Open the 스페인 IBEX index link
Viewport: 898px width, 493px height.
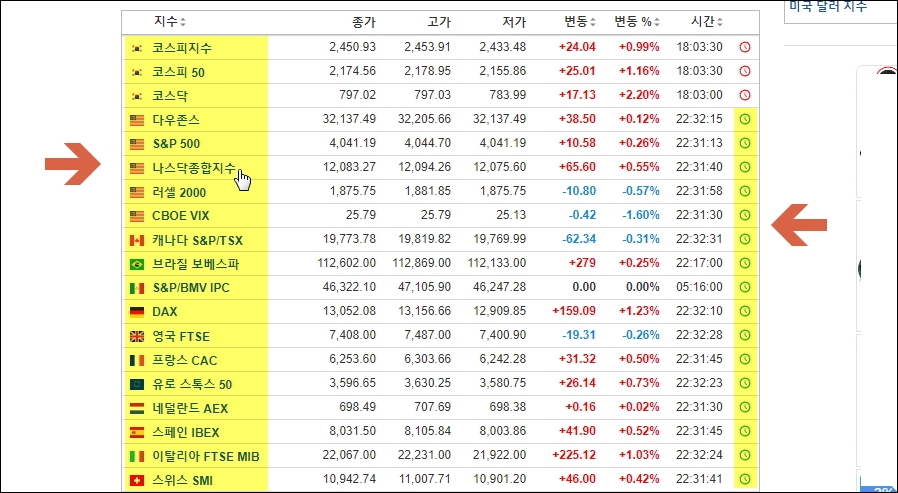click(186, 433)
